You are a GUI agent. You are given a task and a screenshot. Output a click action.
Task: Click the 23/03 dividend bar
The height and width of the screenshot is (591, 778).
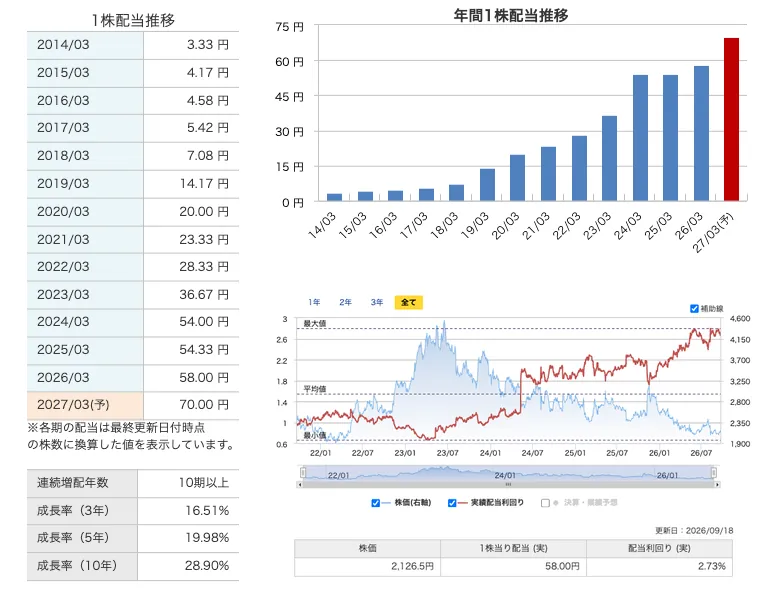(609, 158)
